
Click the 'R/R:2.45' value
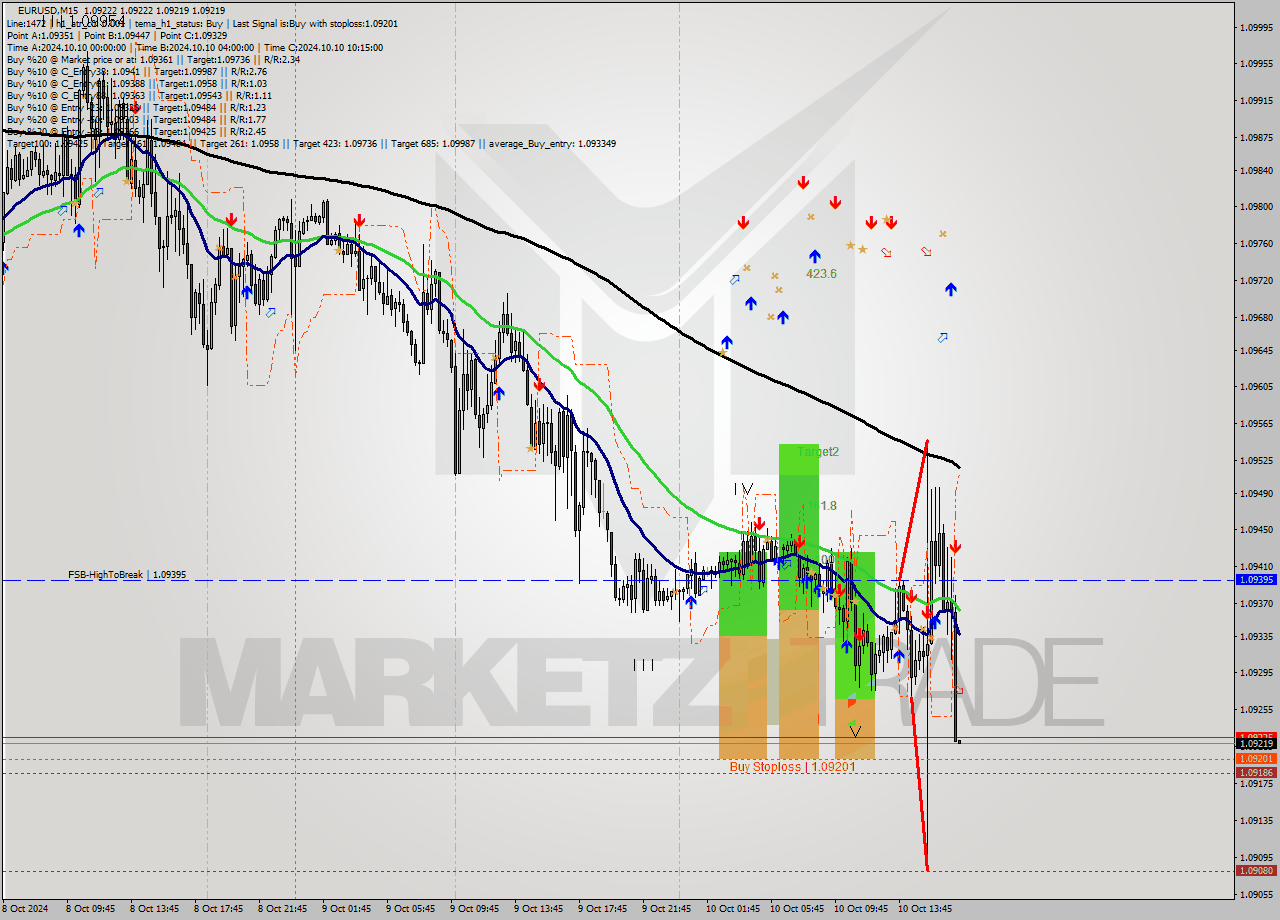[248, 131]
